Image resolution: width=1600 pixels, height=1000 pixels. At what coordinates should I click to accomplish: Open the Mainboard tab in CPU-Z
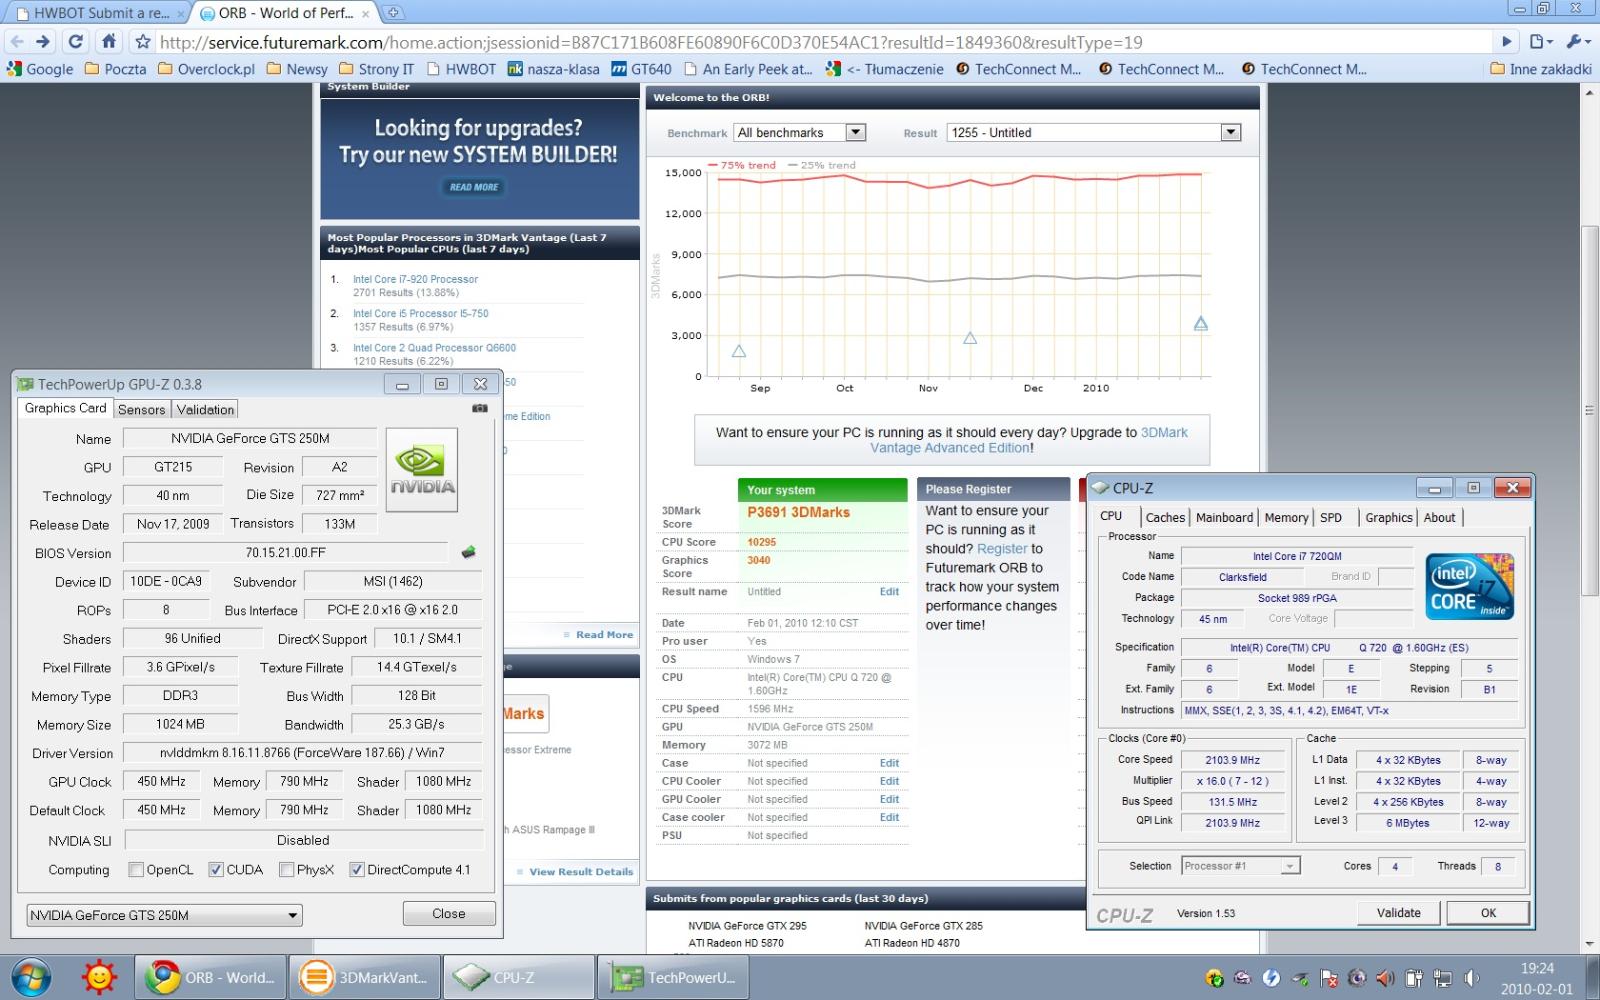1224,517
